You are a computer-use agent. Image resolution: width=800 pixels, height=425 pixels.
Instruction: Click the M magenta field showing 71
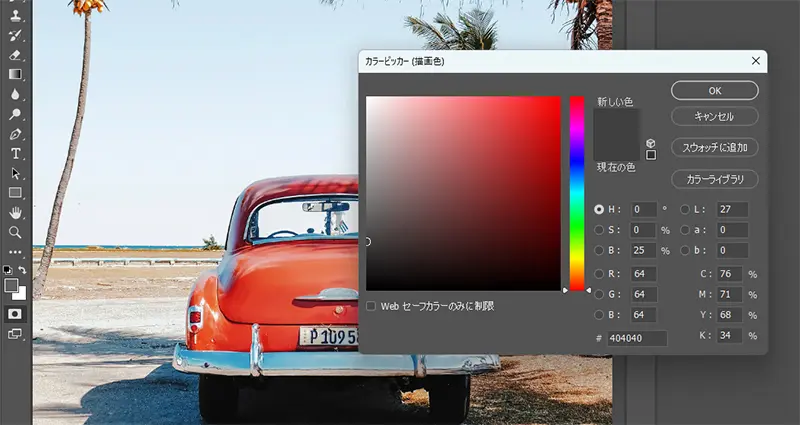(x=730, y=294)
